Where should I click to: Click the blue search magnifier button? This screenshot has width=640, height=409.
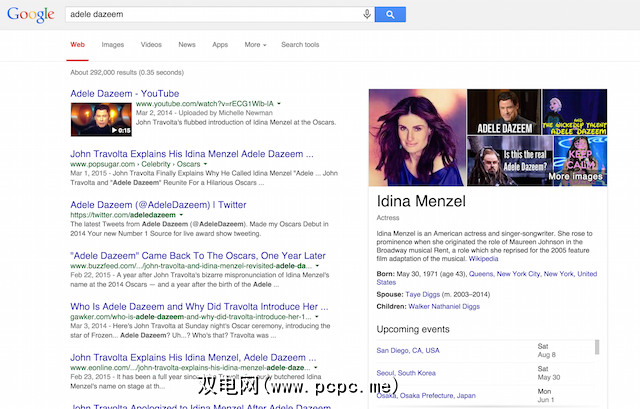pos(390,14)
